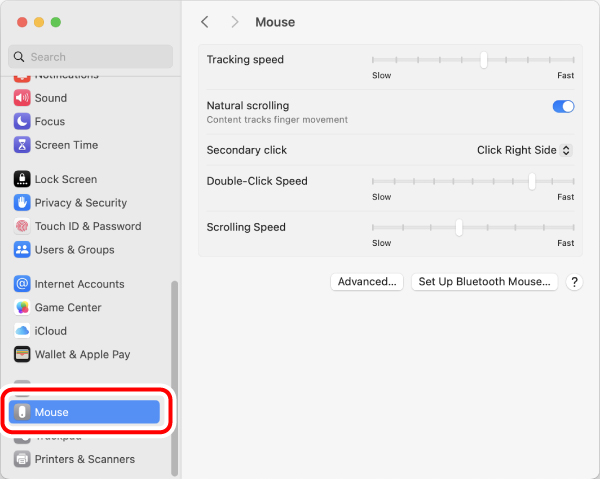Select Internet Accounts in sidebar
Viewport: 600px width, 479px height.
click(x=79, y=284)
